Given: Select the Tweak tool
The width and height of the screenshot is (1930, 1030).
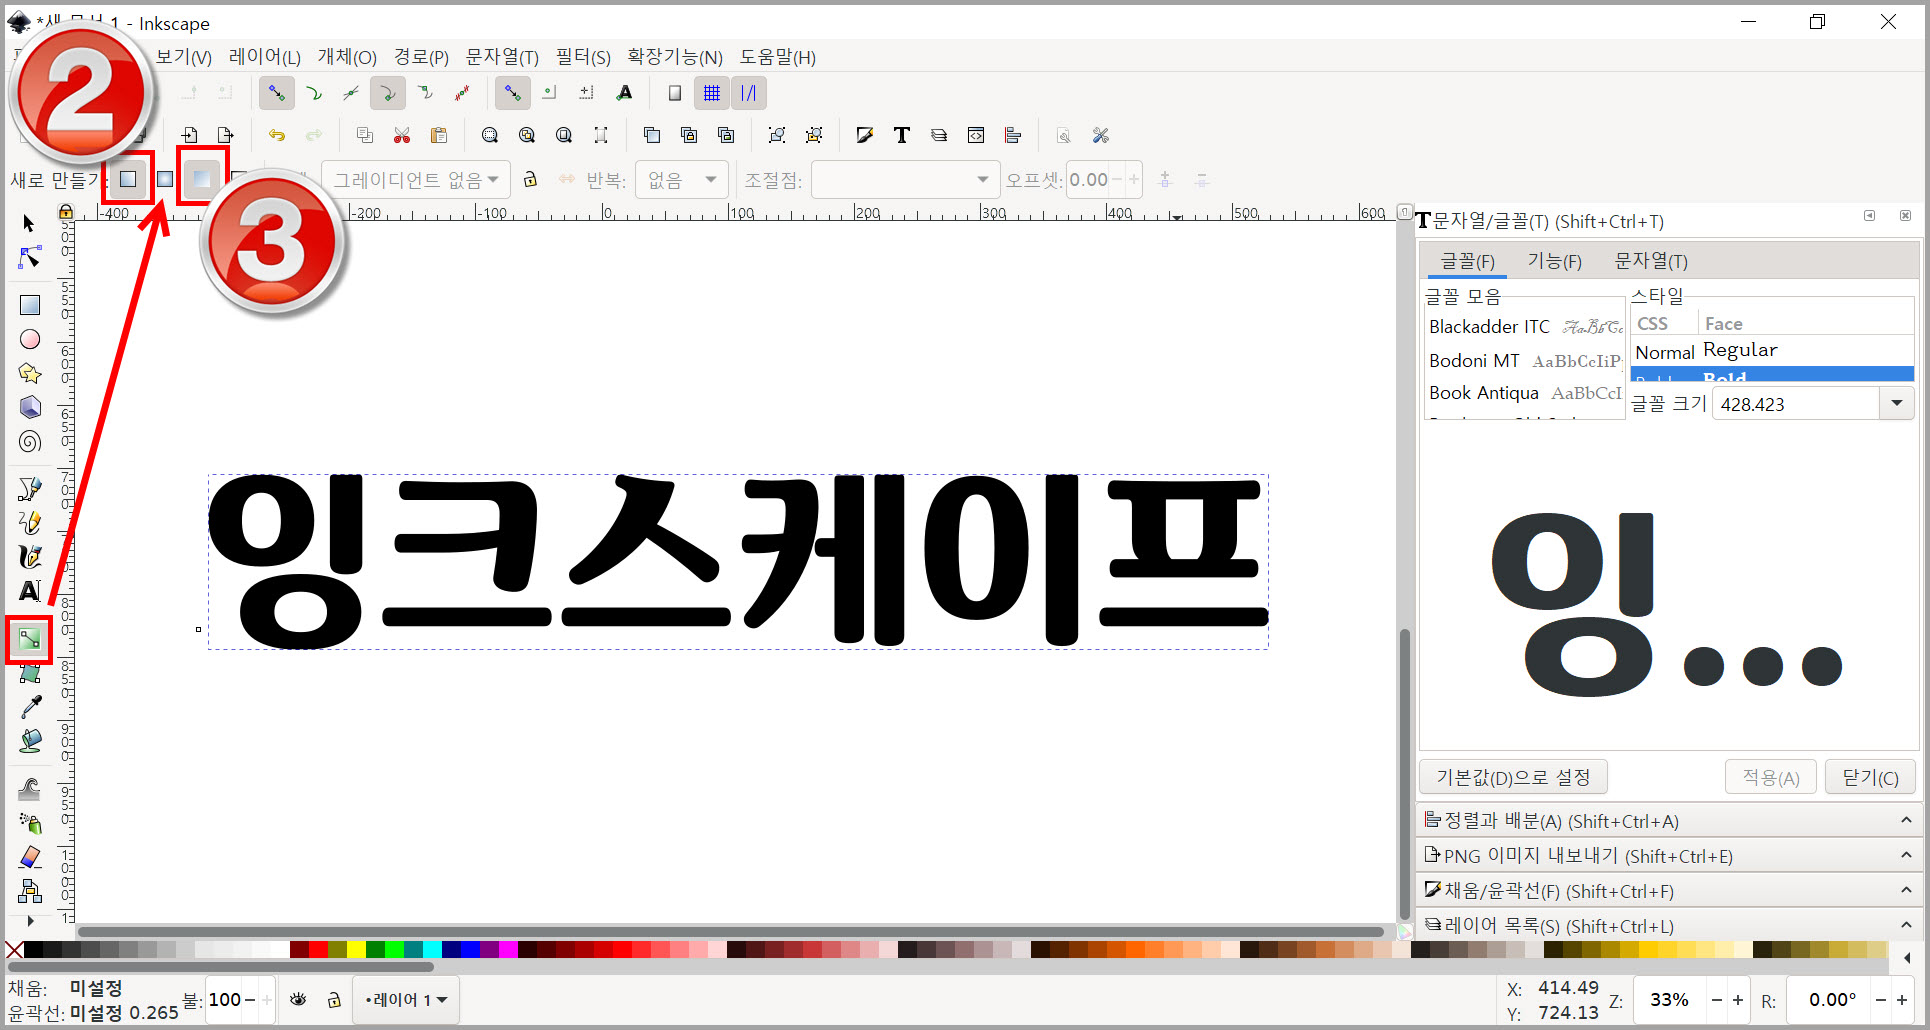Looking at the screenshot, I should (x=30, y=789).
